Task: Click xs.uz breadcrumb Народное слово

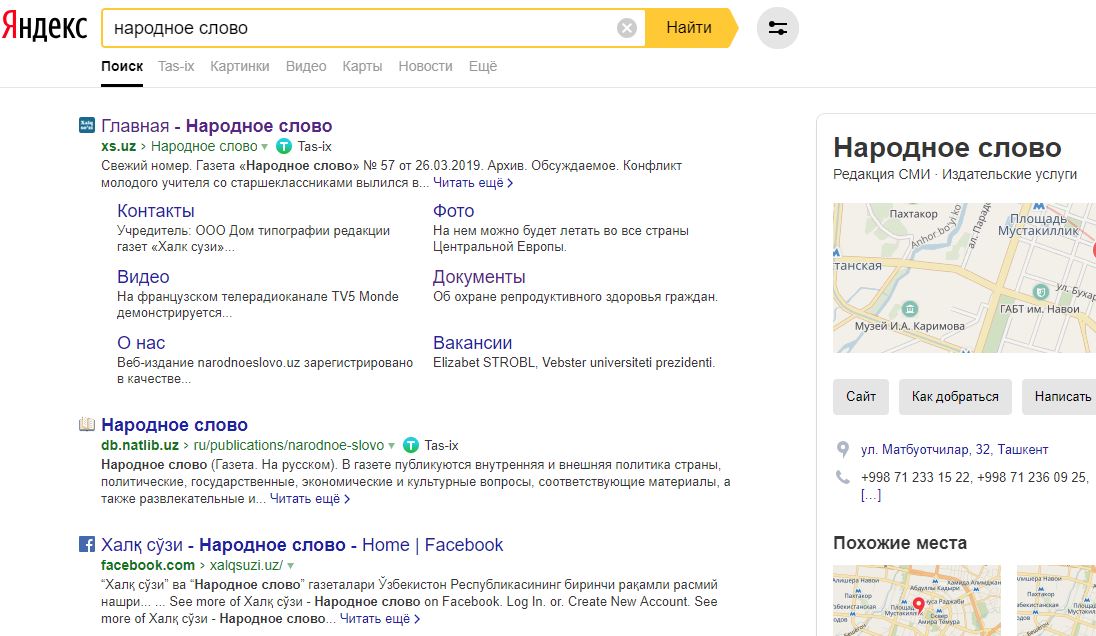Action: (x=204, y=146)
